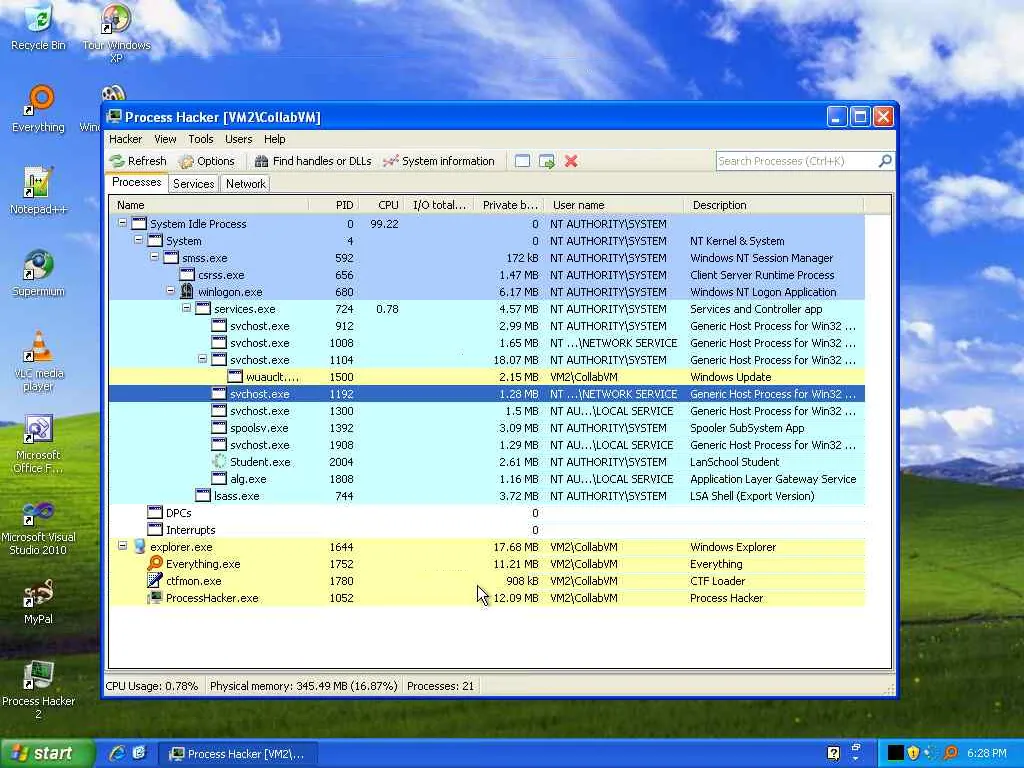The width and height of the screenshot is (1024, 768).
Task: Open the Options toolbar button
Action: pos(207,161)
